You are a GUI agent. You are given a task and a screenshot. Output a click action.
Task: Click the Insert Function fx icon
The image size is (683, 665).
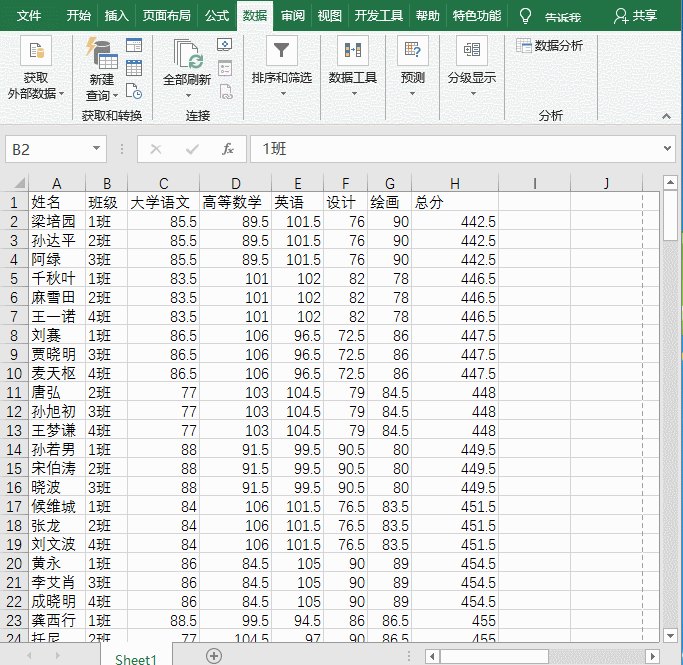pos(227,149)
